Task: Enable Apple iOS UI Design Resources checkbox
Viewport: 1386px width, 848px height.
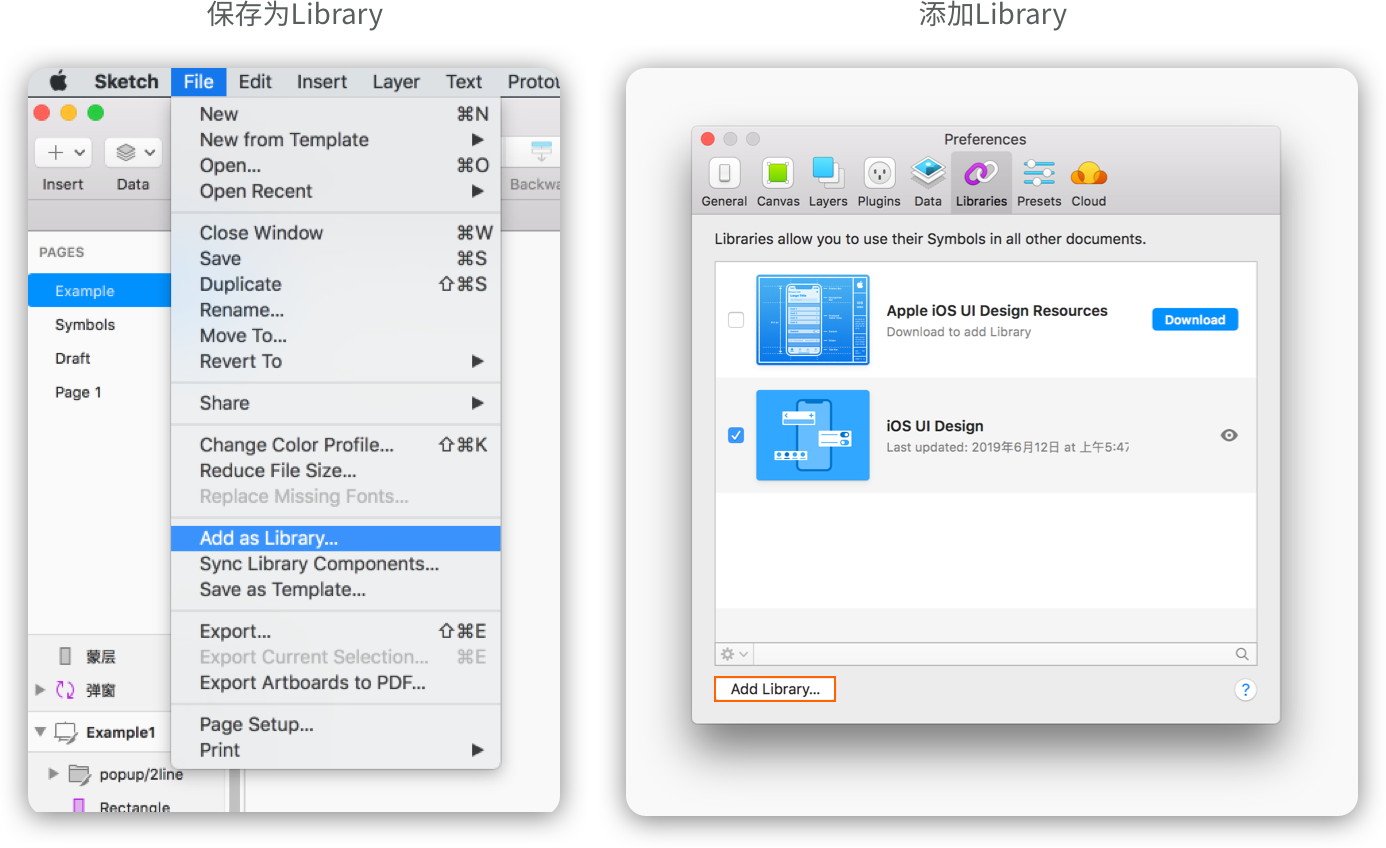Action: (x=736, y=320)
